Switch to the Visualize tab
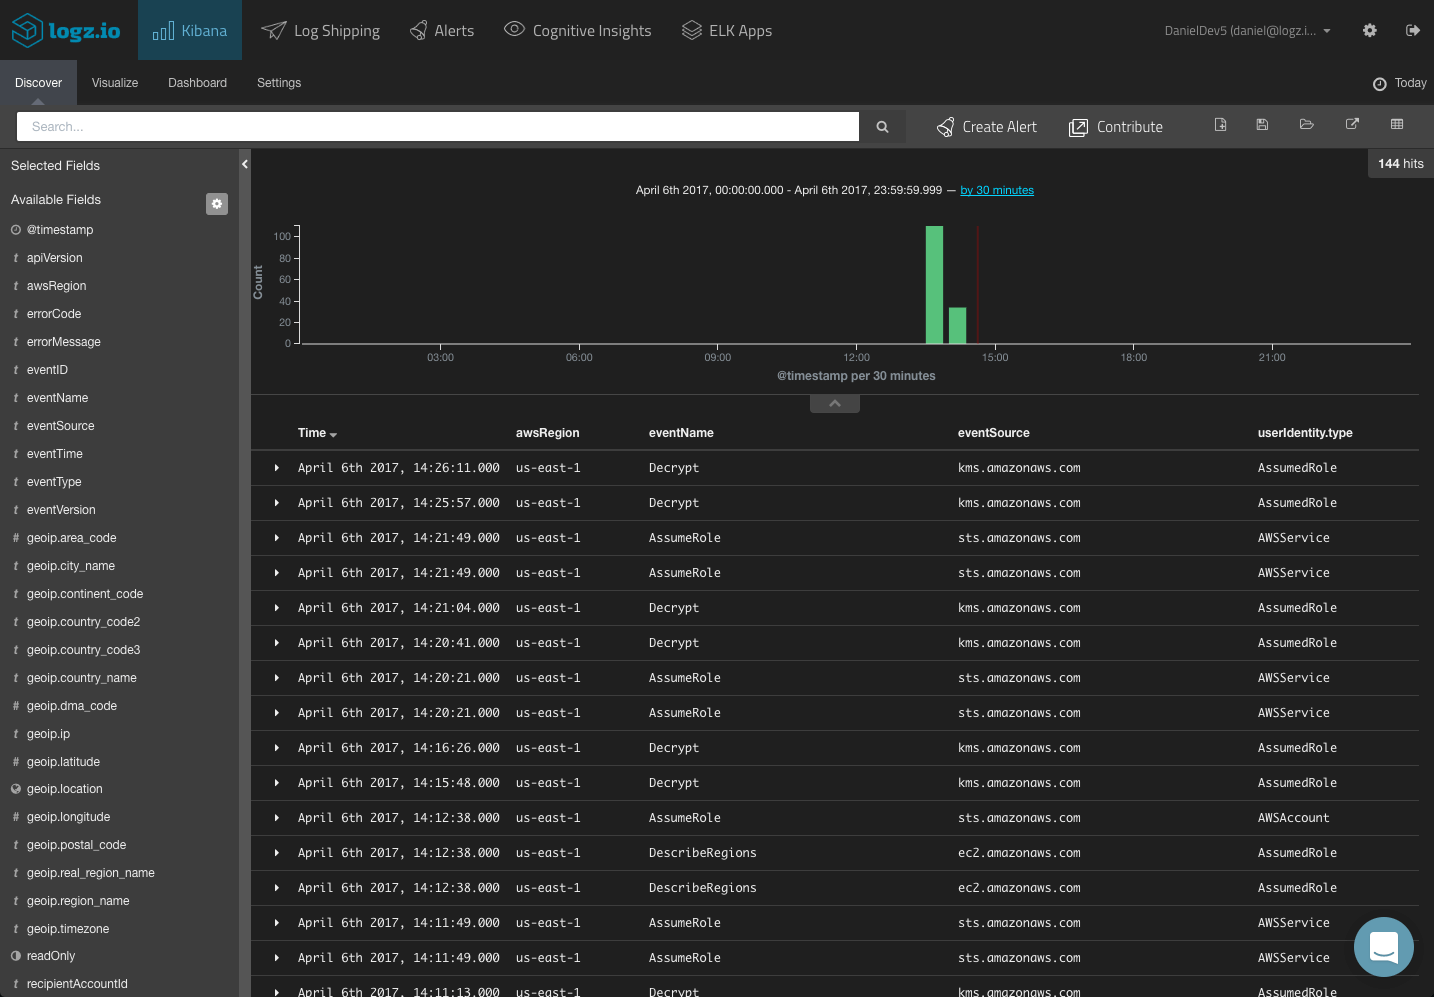The width and height of the screenshot is (1434, 997). coord(114,83)
